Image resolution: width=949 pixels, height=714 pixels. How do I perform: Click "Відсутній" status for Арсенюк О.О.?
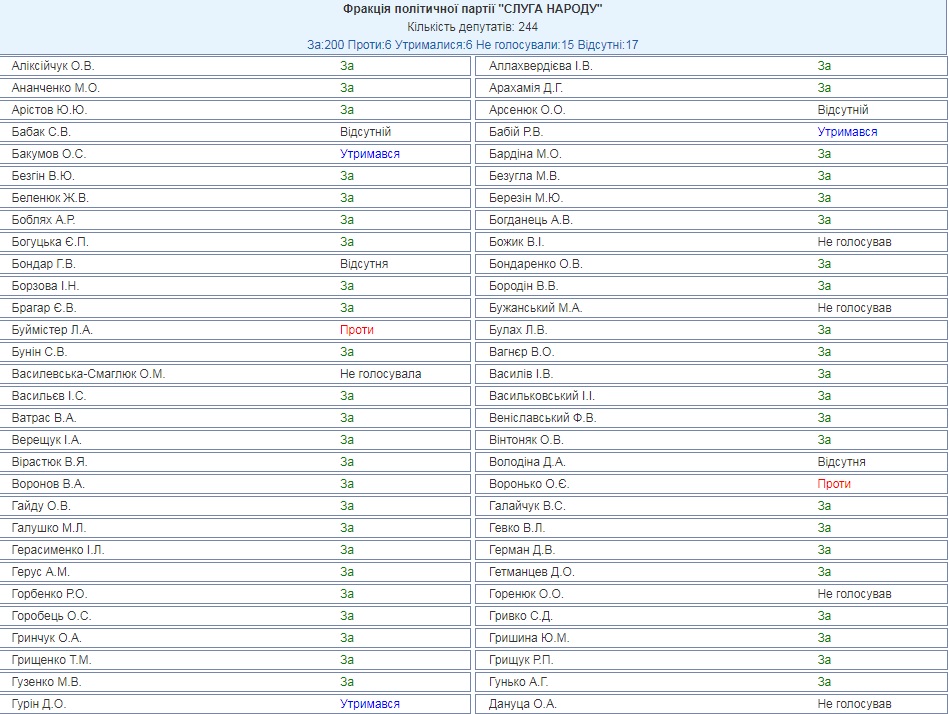(x=842, y=110)
